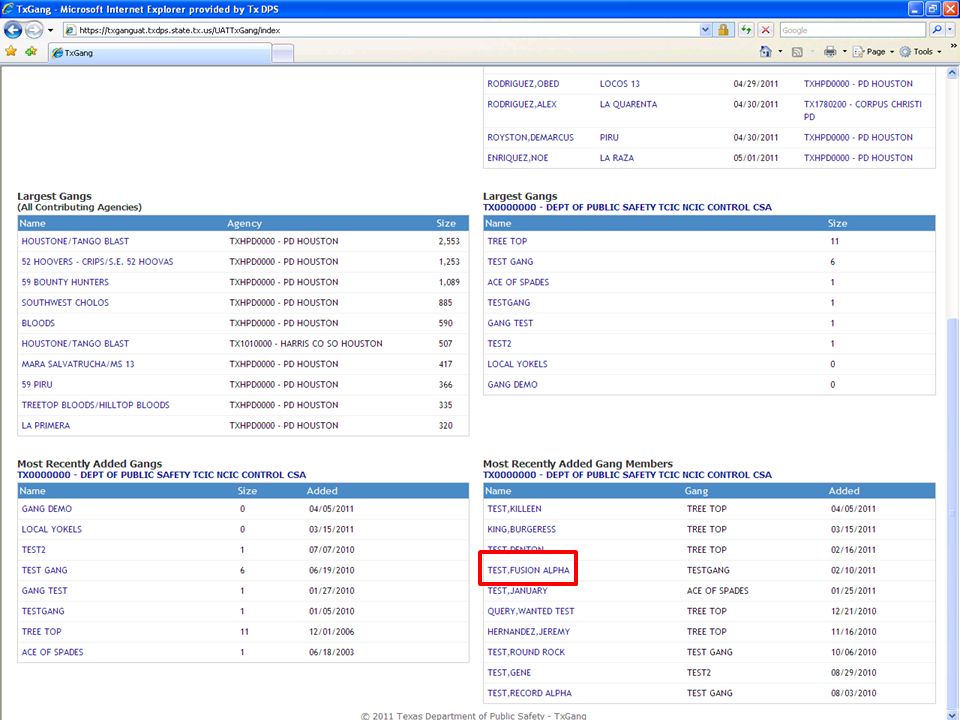Open a new blank tab
The height and width of the screenshot is (720, 960).
(282, 53)
